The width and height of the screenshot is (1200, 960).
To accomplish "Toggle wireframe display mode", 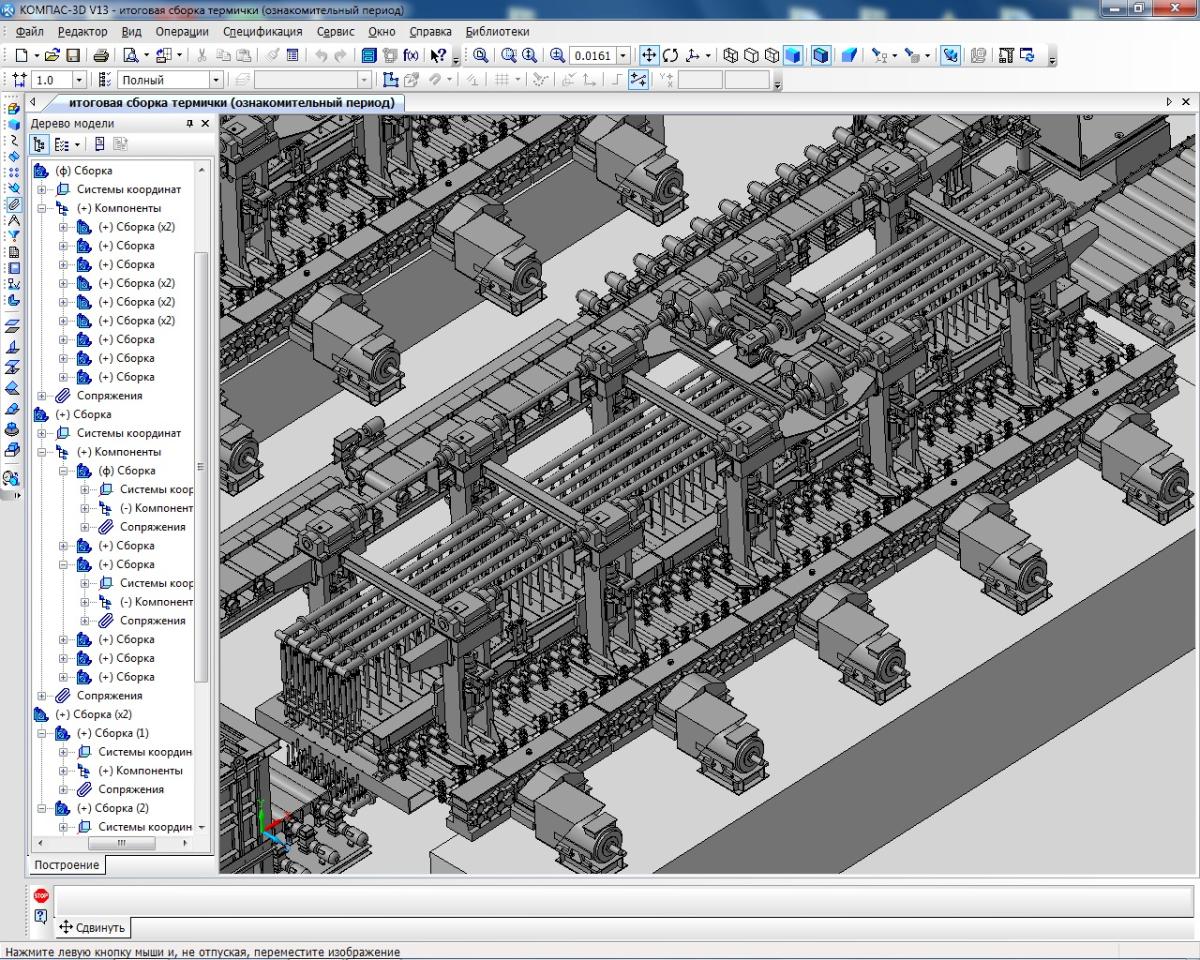I will pos(730,56).
